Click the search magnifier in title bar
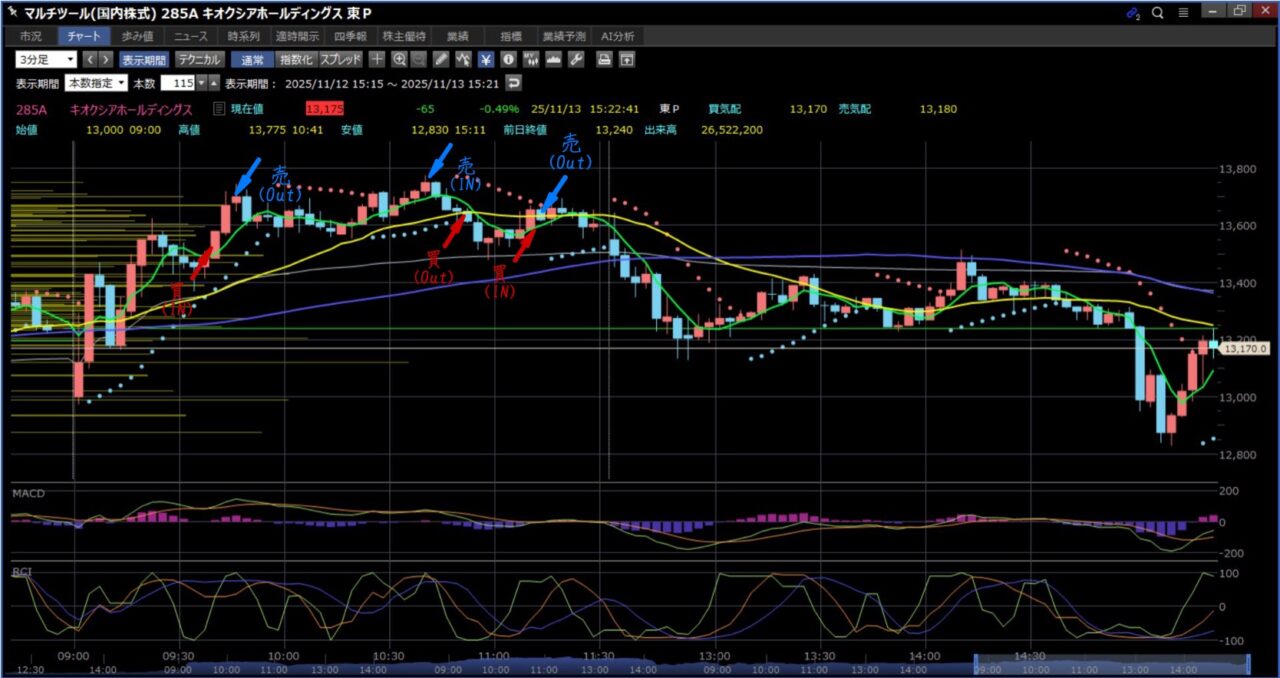1280x678 pixels. [x=1158, y=12]
